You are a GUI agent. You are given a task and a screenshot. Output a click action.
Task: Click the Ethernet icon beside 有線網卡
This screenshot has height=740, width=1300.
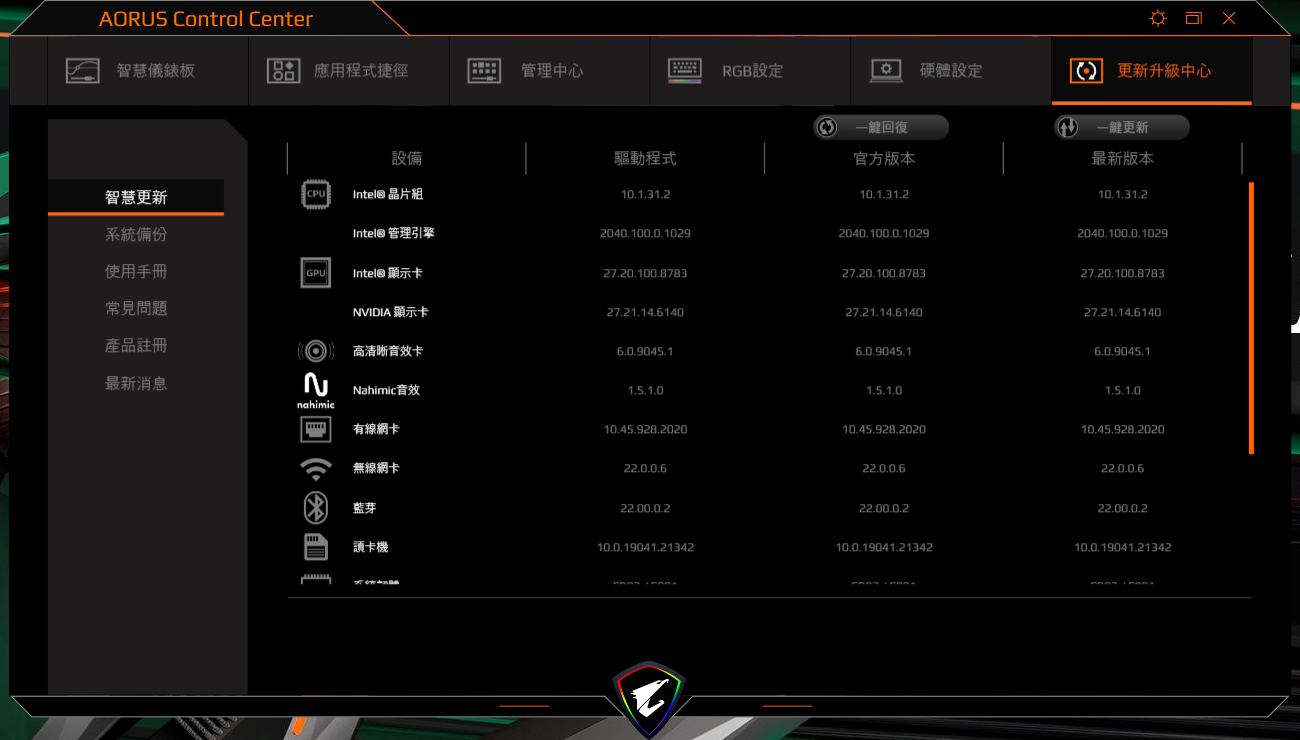pyautogui.click(x=316, y=429)
